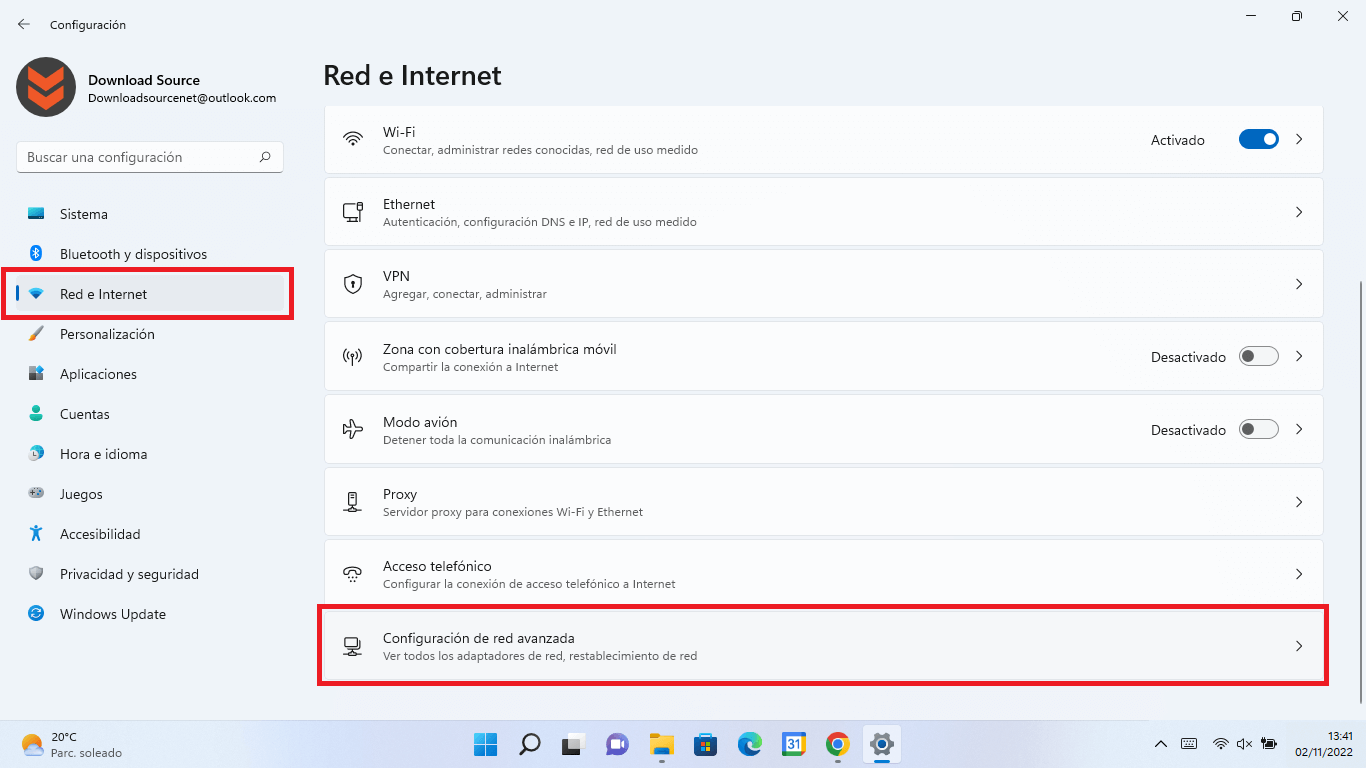
Task: Click the battery icon in the system tray
Action: coord(1270,744)
